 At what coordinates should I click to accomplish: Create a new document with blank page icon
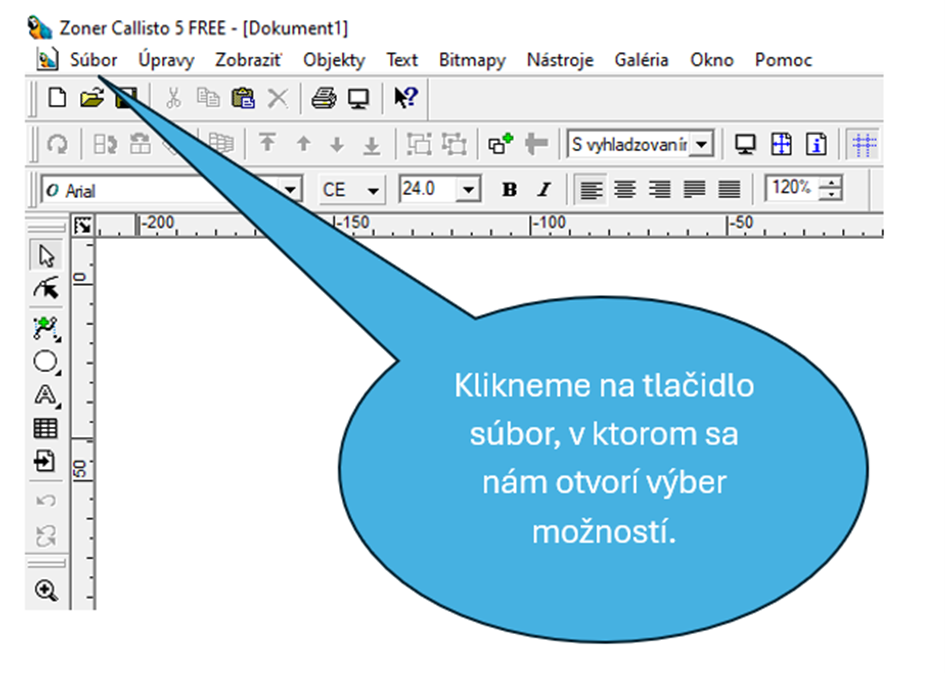(58, 98)
